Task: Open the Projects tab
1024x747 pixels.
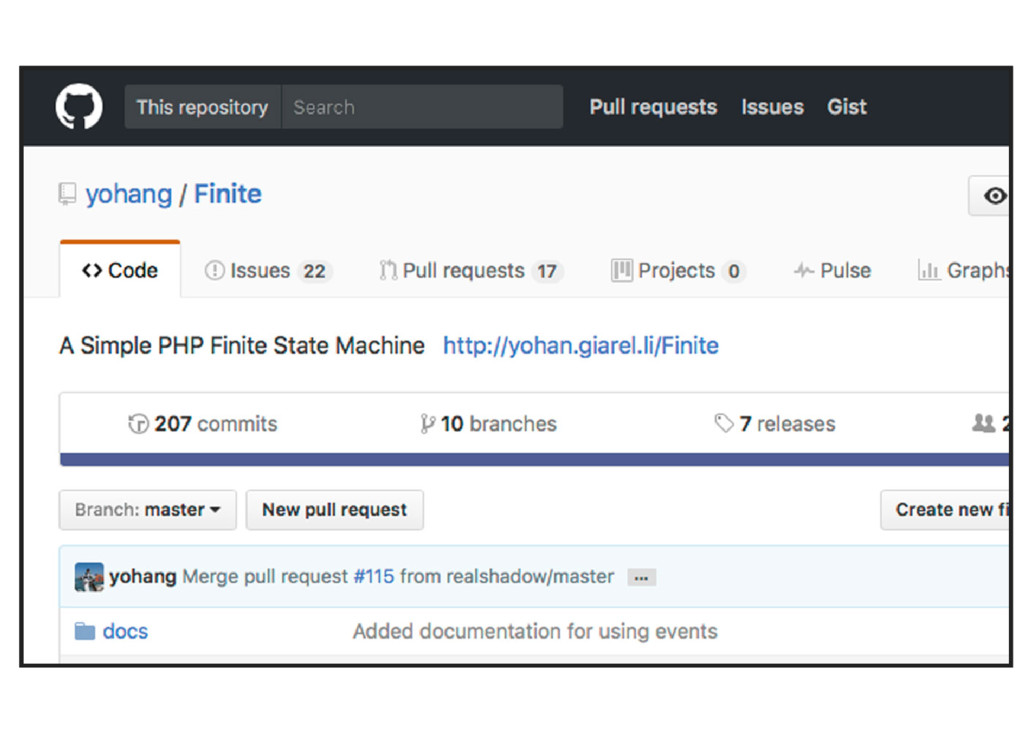Action: [x=678, y=271]
